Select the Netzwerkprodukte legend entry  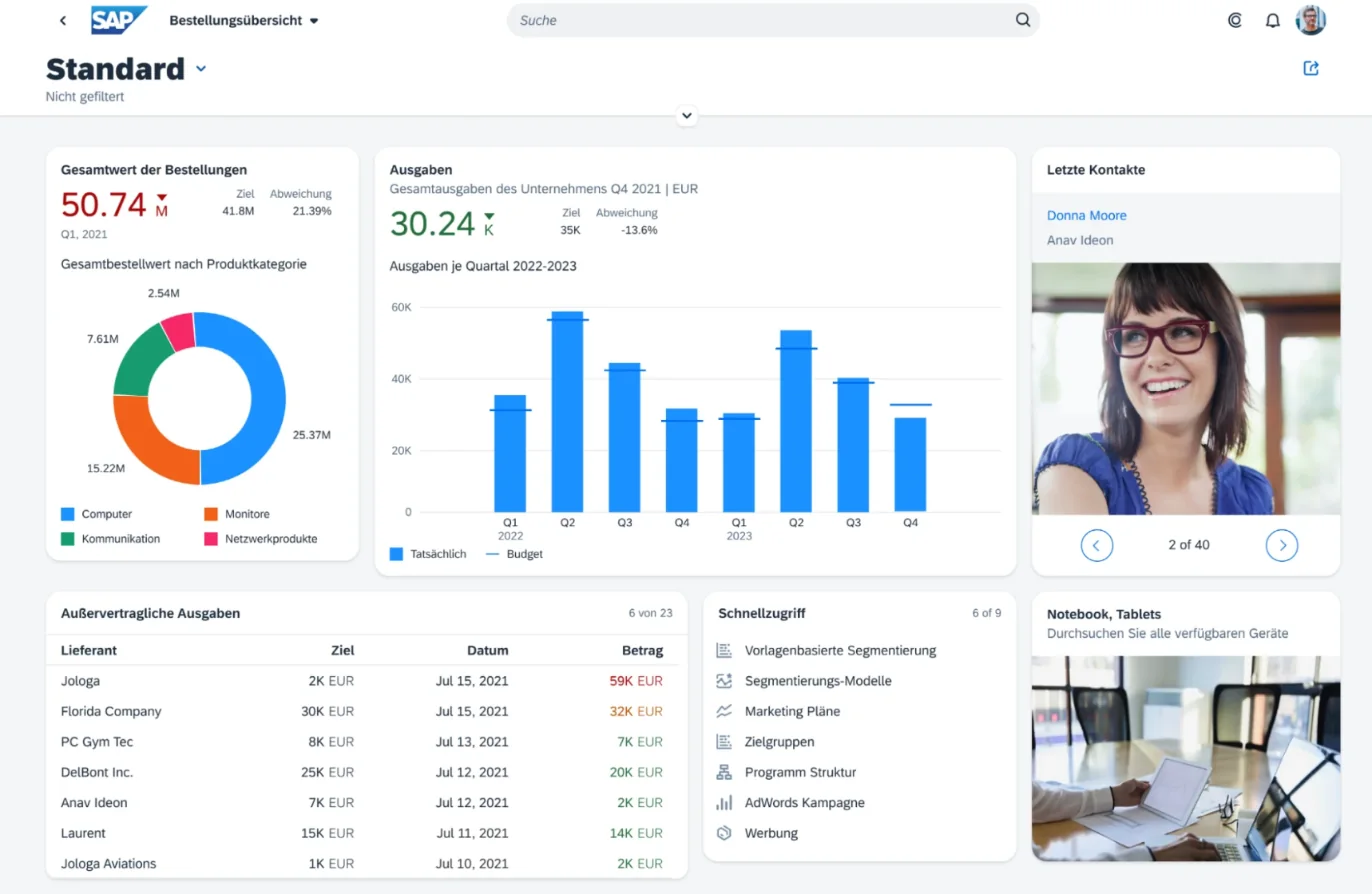(x=261, y=538)
